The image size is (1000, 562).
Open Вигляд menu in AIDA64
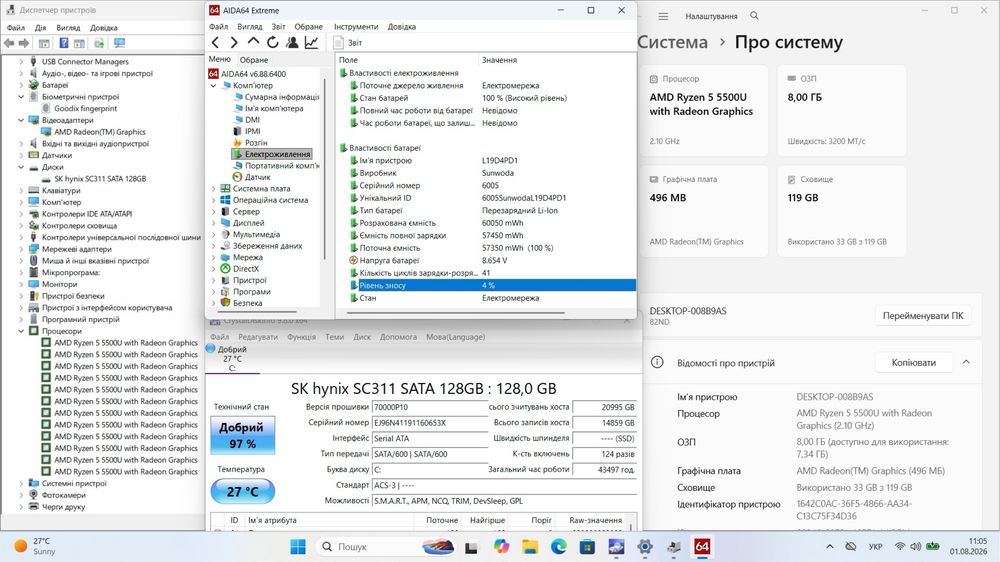(249, 27)
